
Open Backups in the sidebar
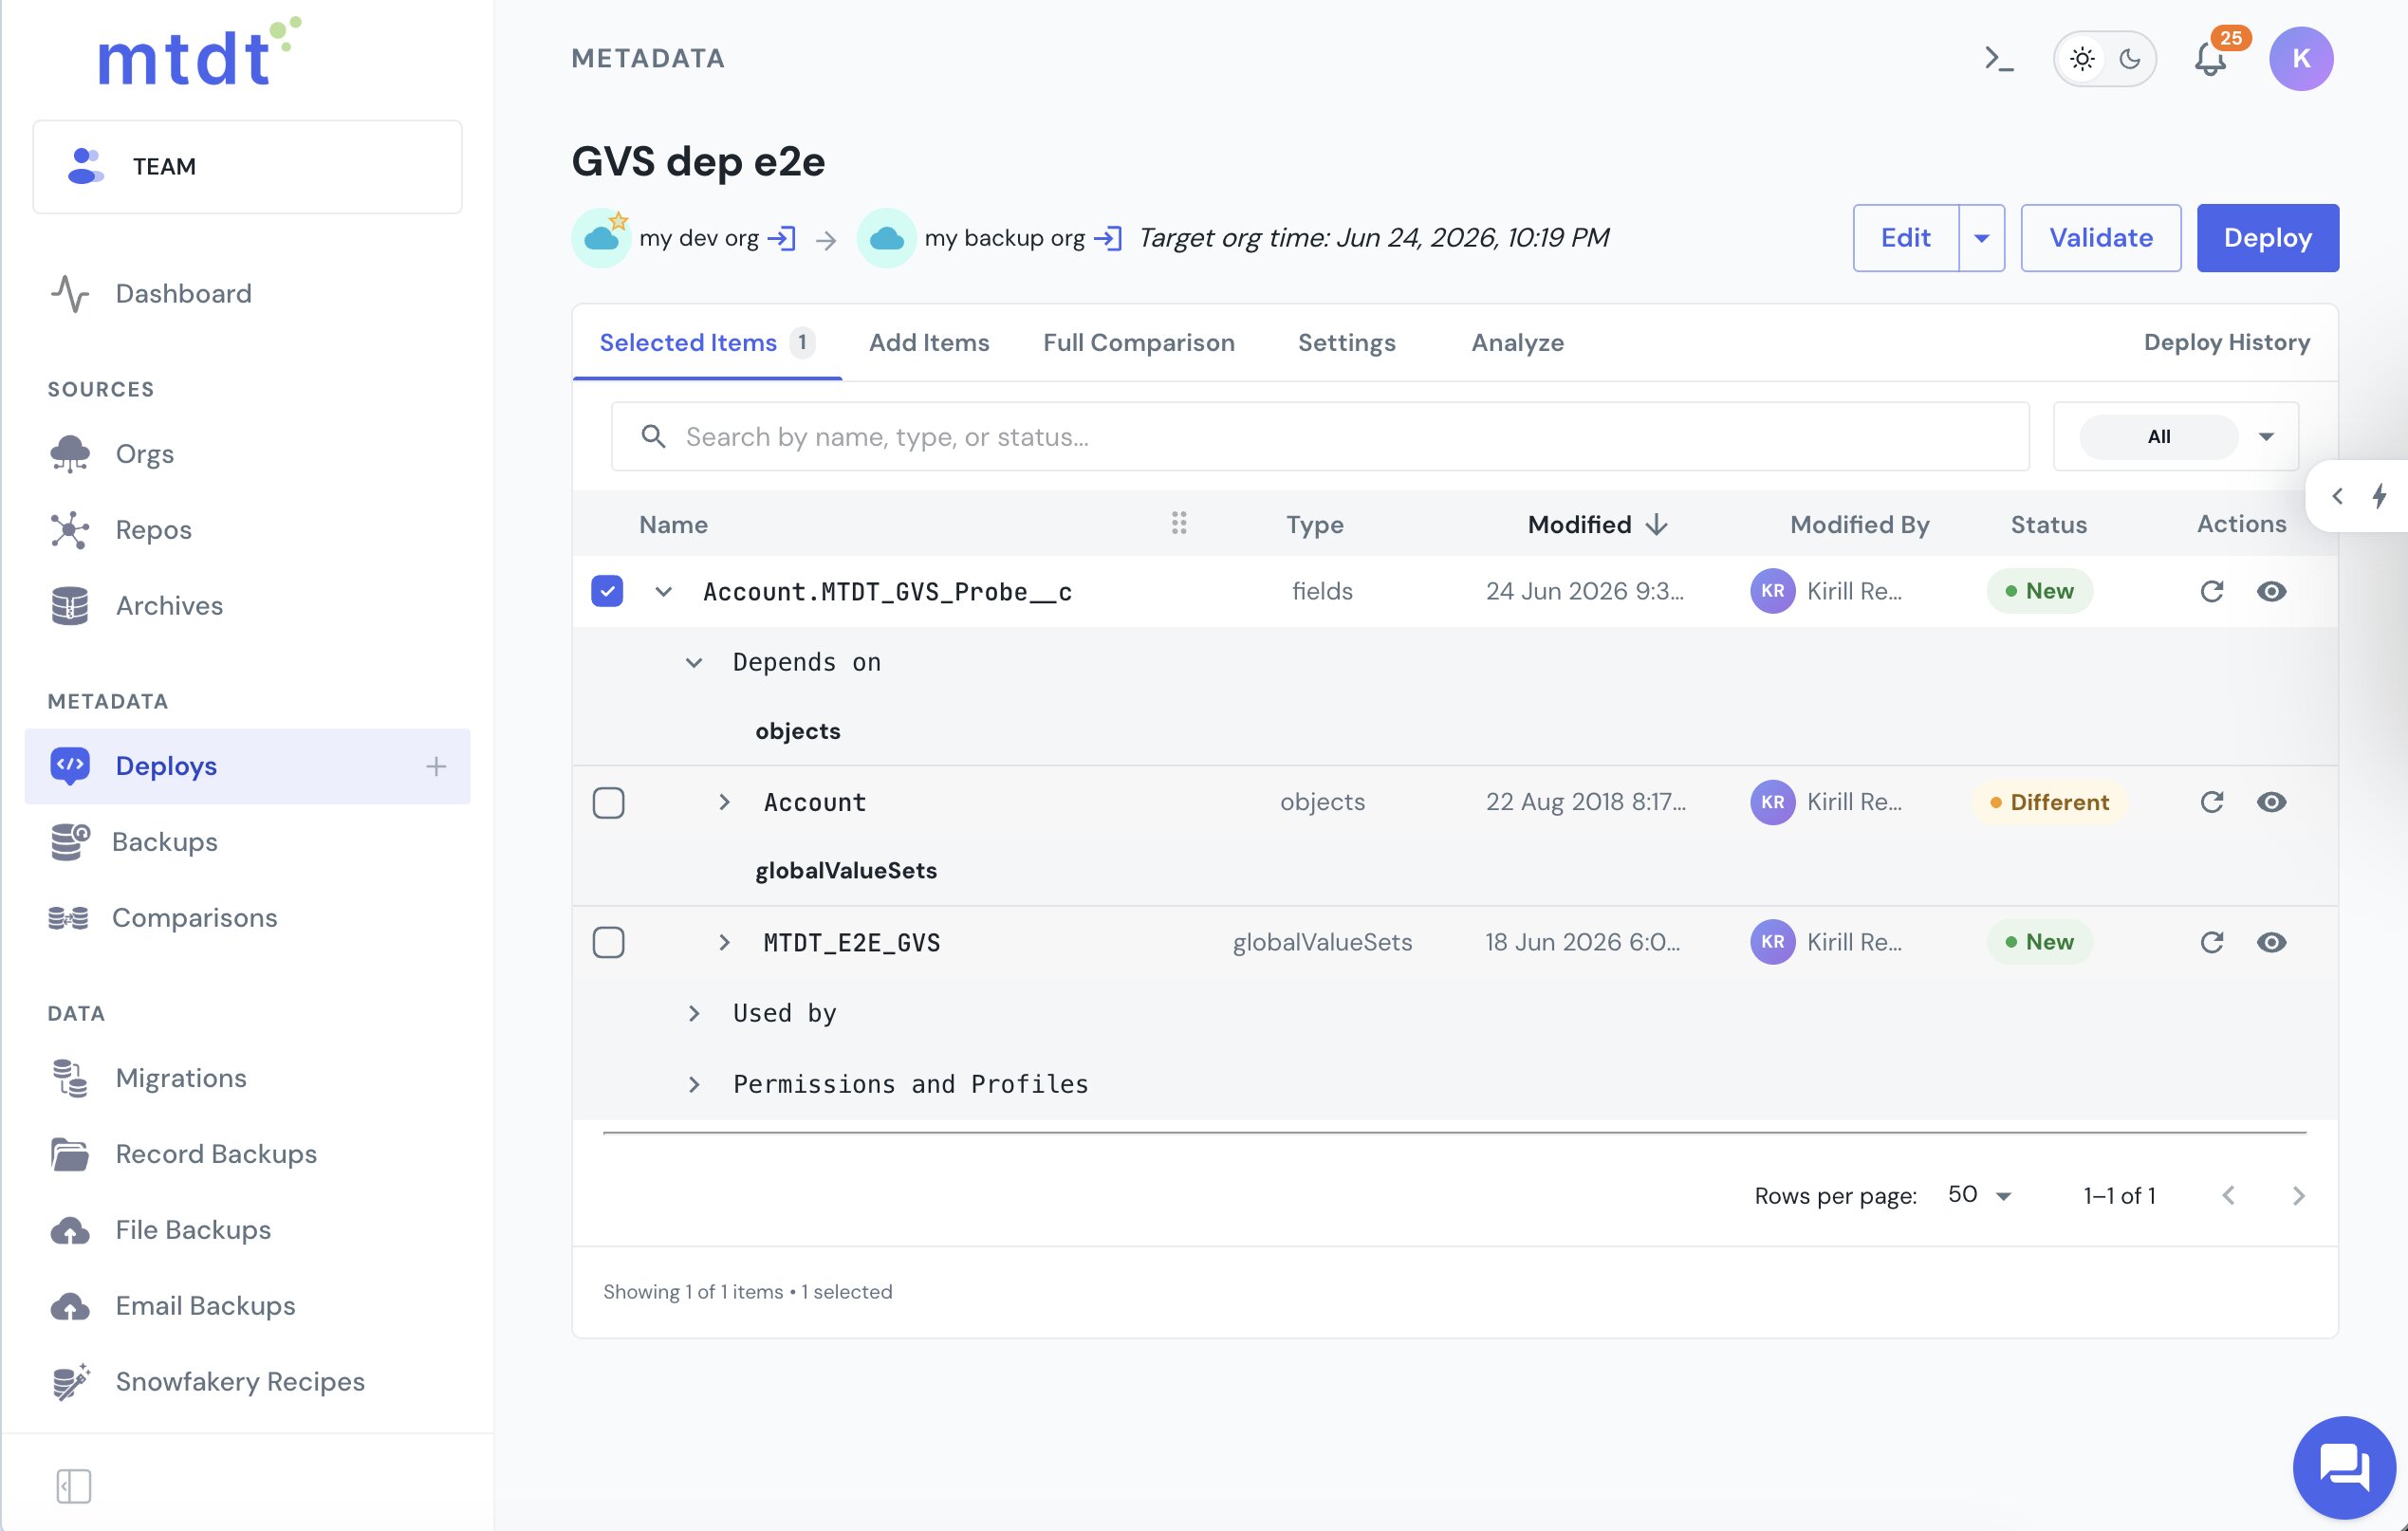coord(164,842)
